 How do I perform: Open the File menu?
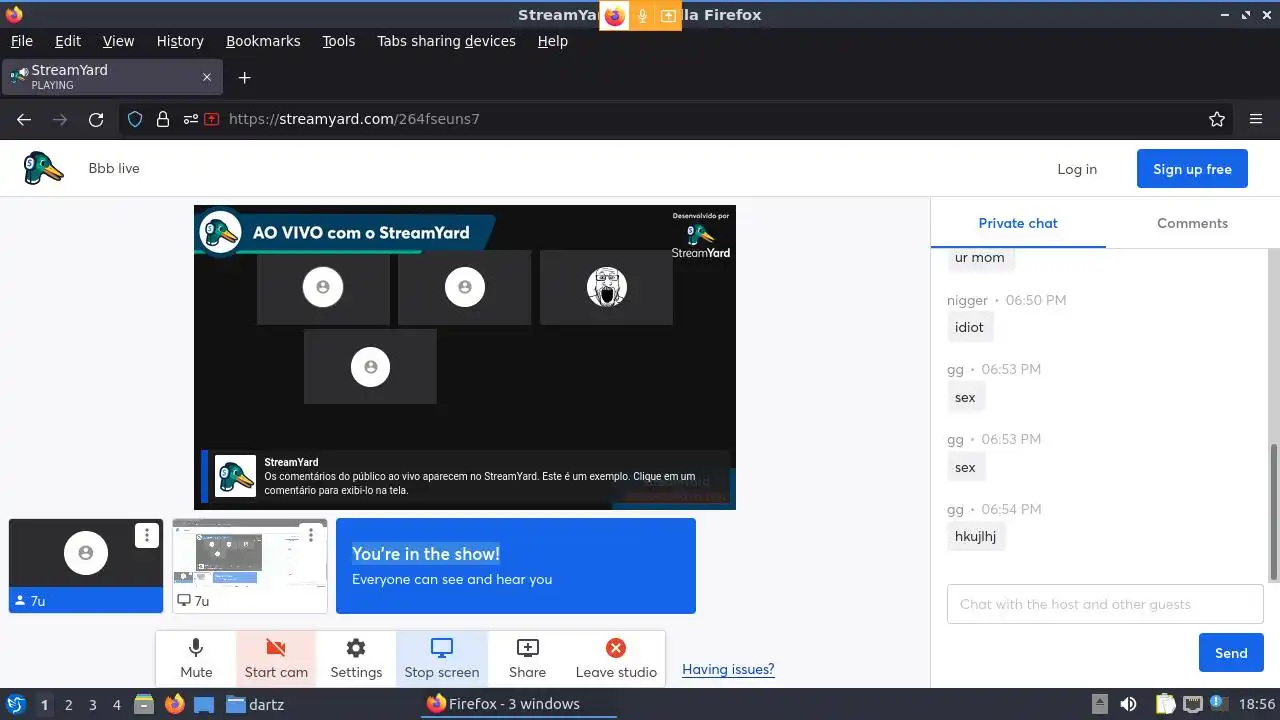pos(22,41)
